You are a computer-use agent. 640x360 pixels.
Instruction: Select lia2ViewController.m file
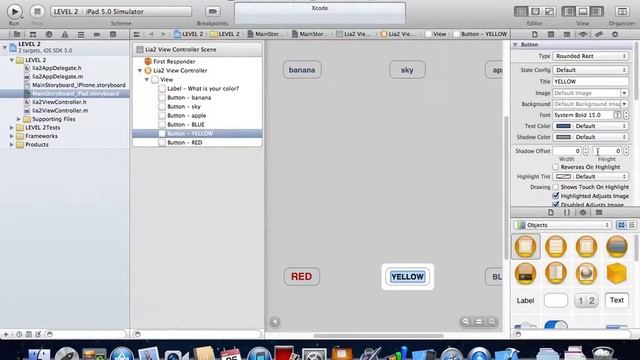pos(60,111)
